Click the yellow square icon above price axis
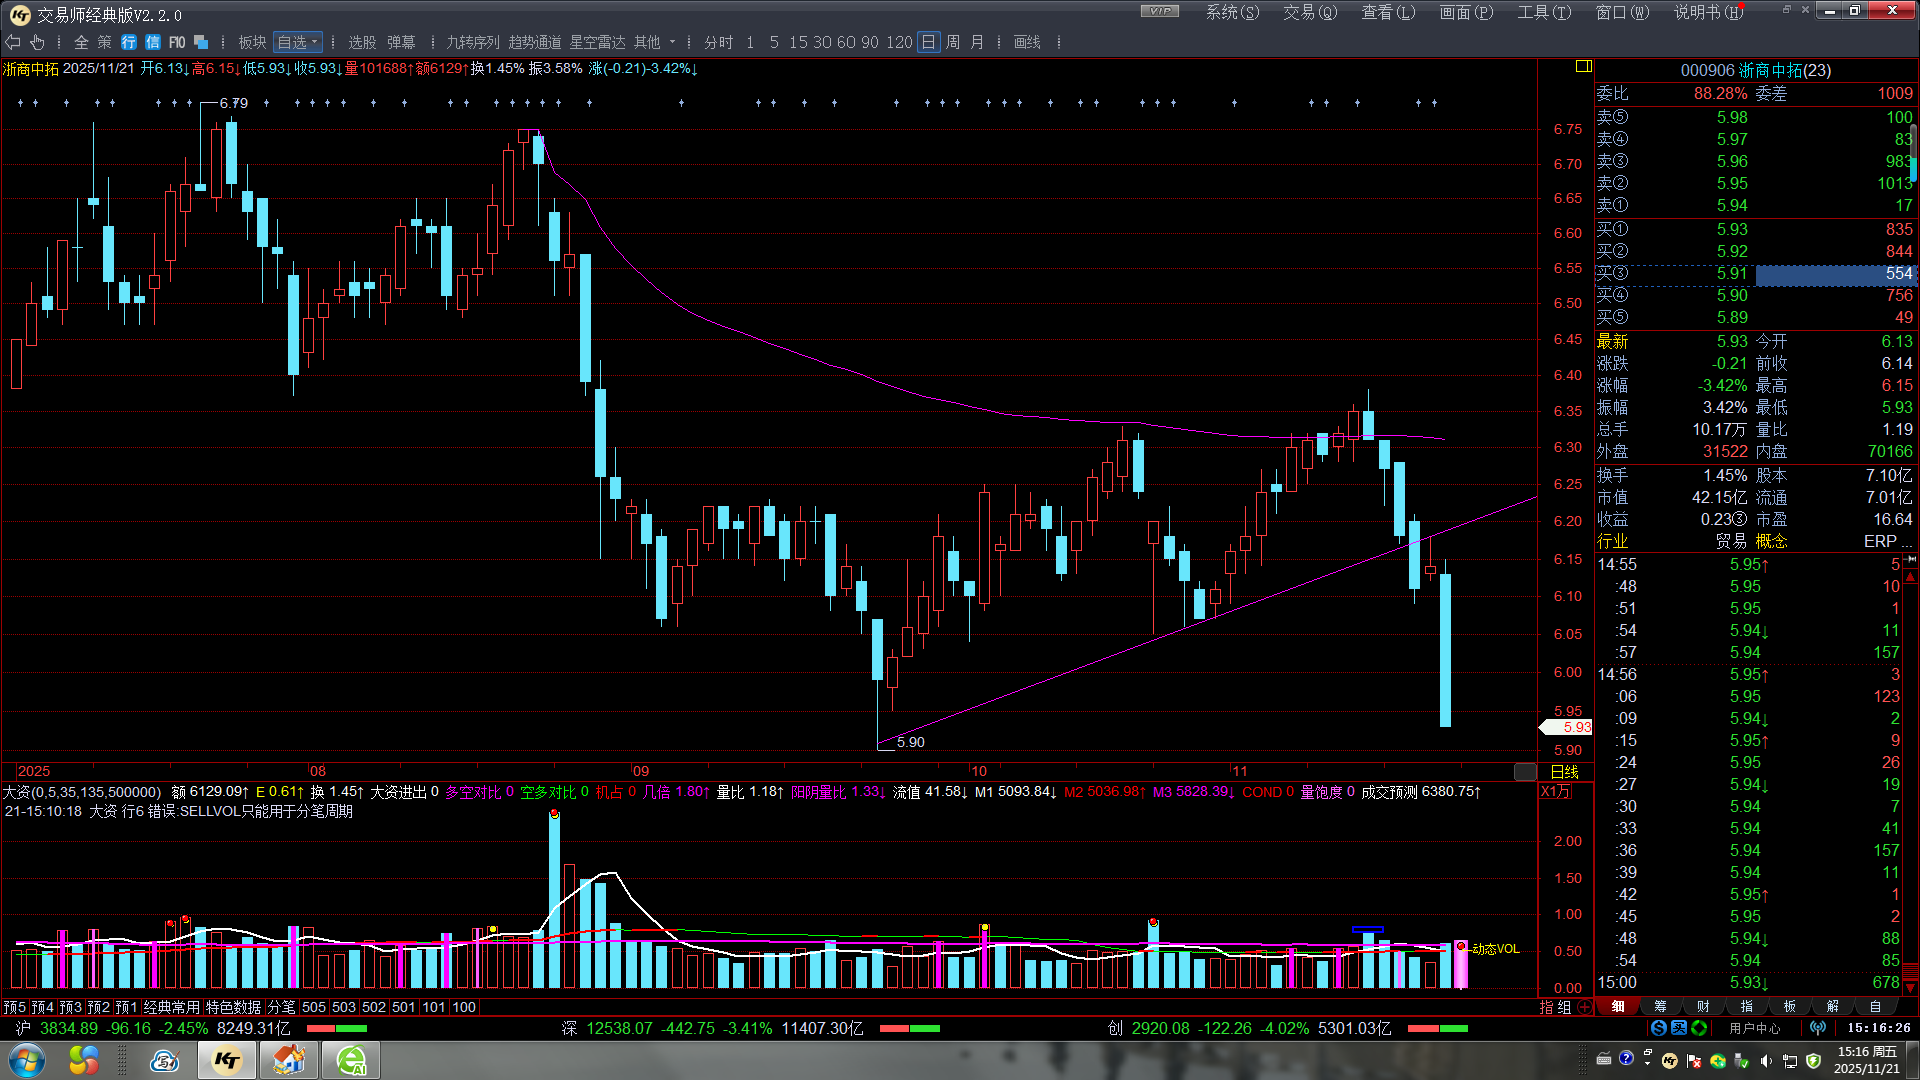1920x1080 pixels. pyautogui.click(x=1583, y=66)
